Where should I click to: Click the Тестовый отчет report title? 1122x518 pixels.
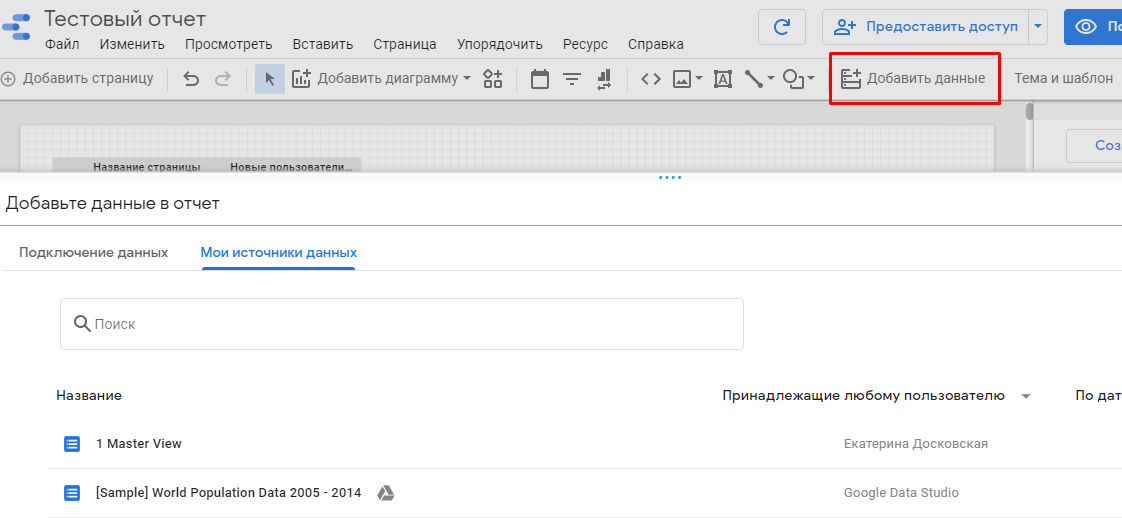(125, 18)
